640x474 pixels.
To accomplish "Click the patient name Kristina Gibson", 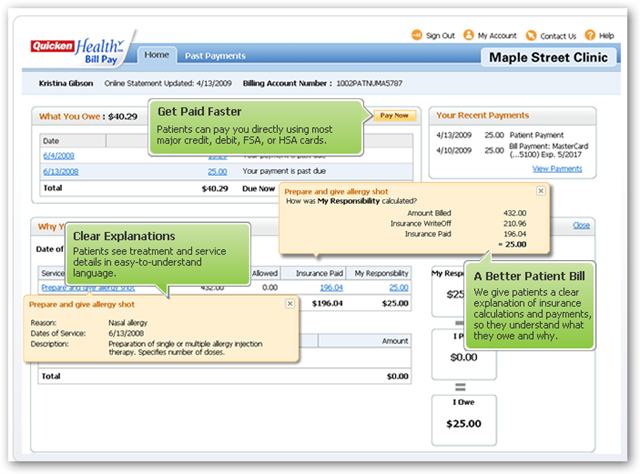I will coord(66,83).
